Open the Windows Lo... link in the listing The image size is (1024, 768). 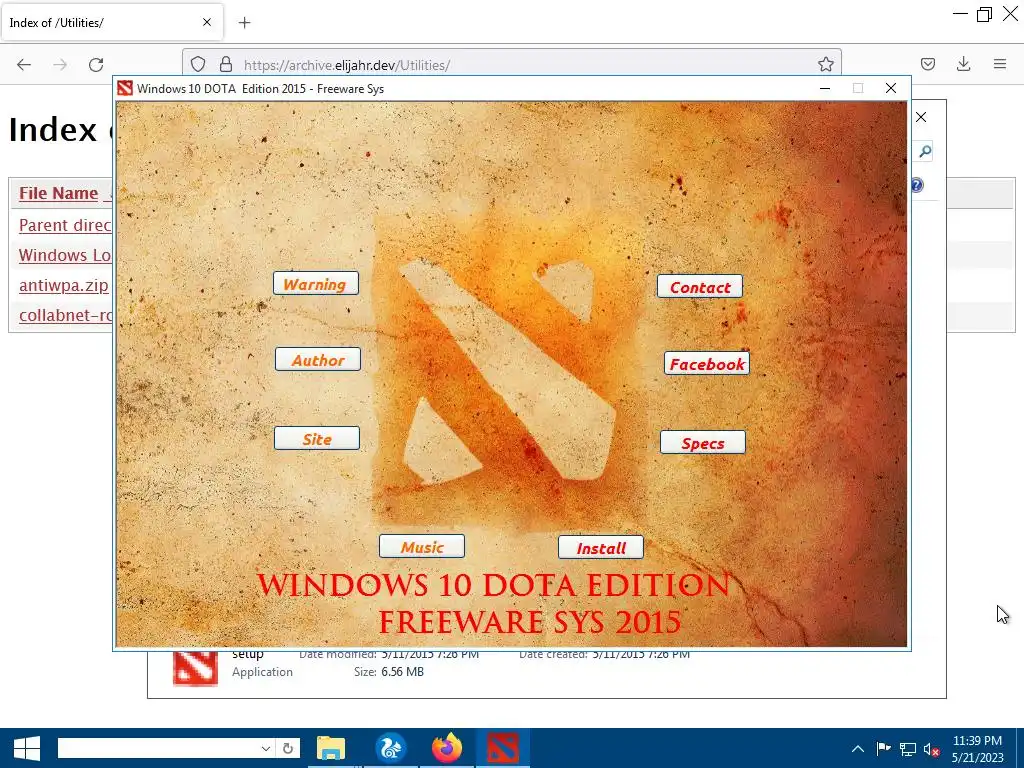(65, 255)
